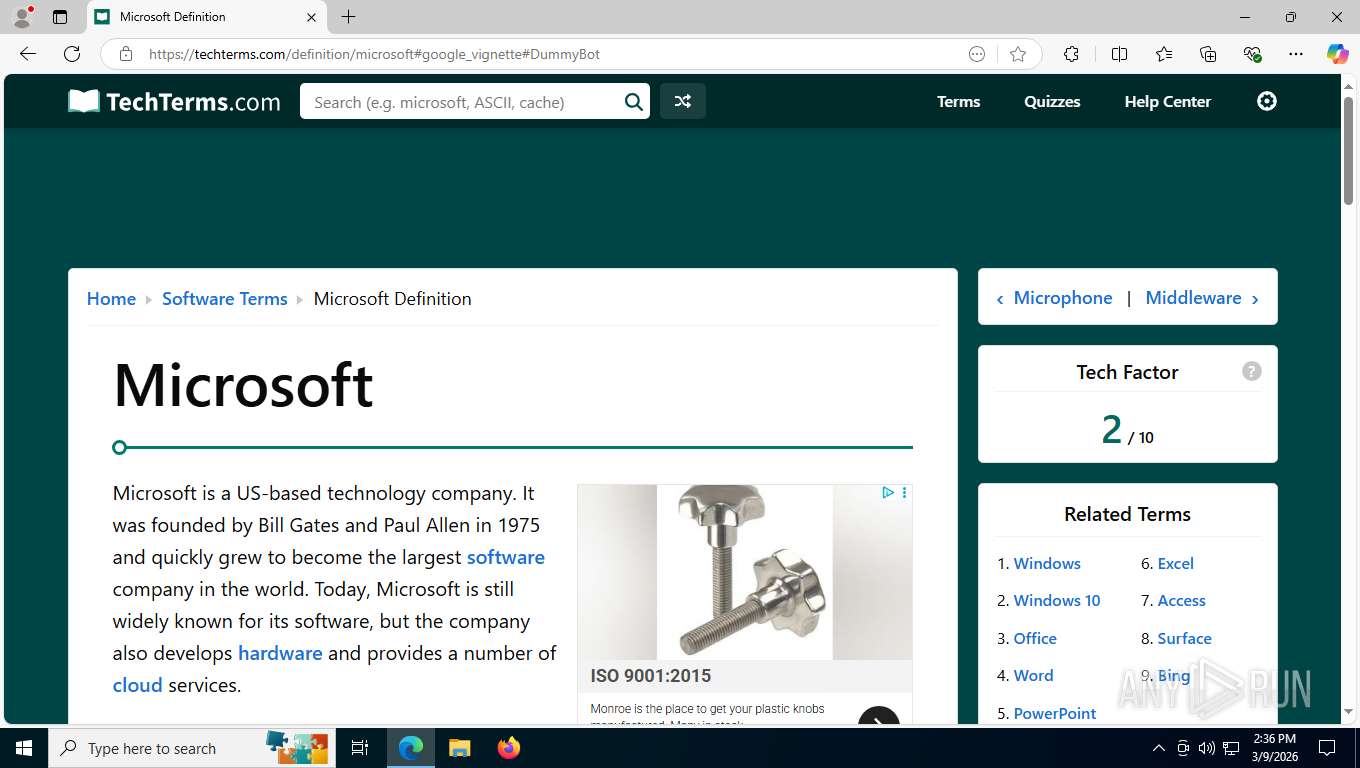The width and height of the screenshot is (1360, 768).
Task: Add page to favorites star icon
Action: (x=1018, y=54)
